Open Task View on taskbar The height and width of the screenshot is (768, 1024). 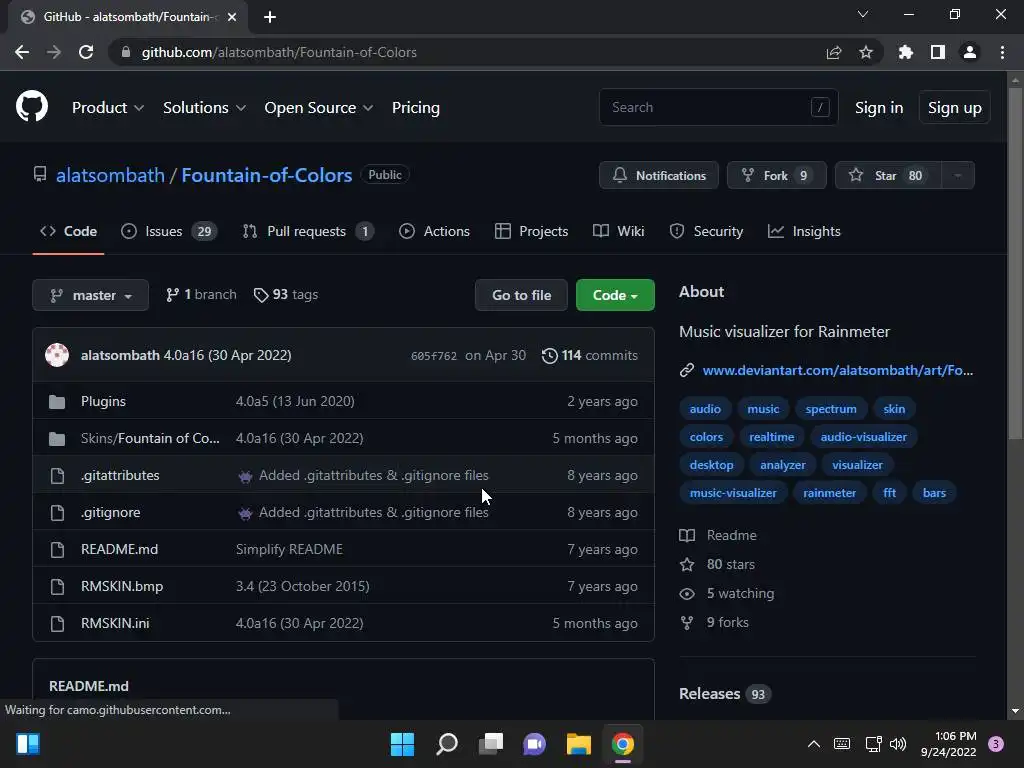491,744
